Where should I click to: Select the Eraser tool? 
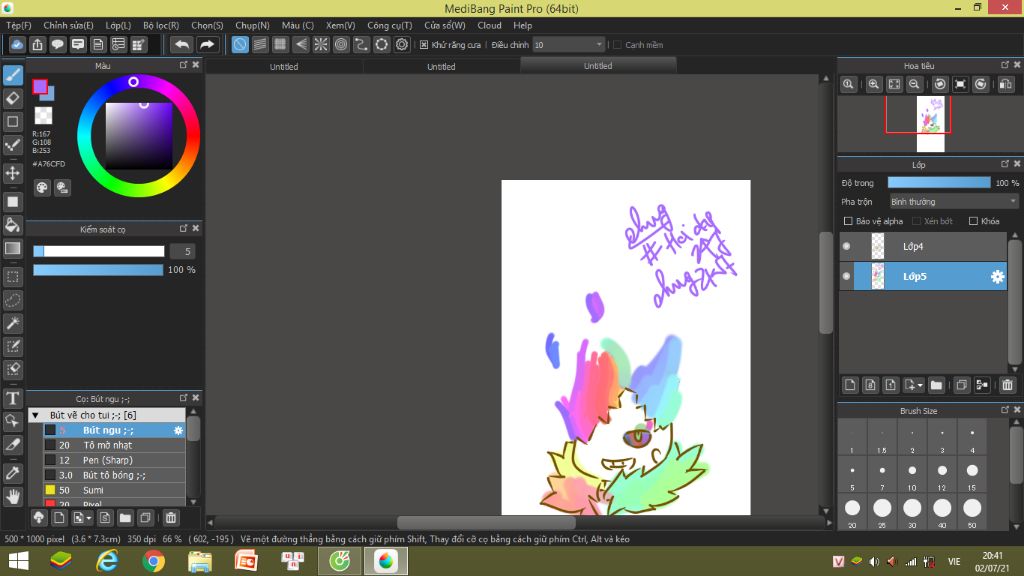point(12,99)
